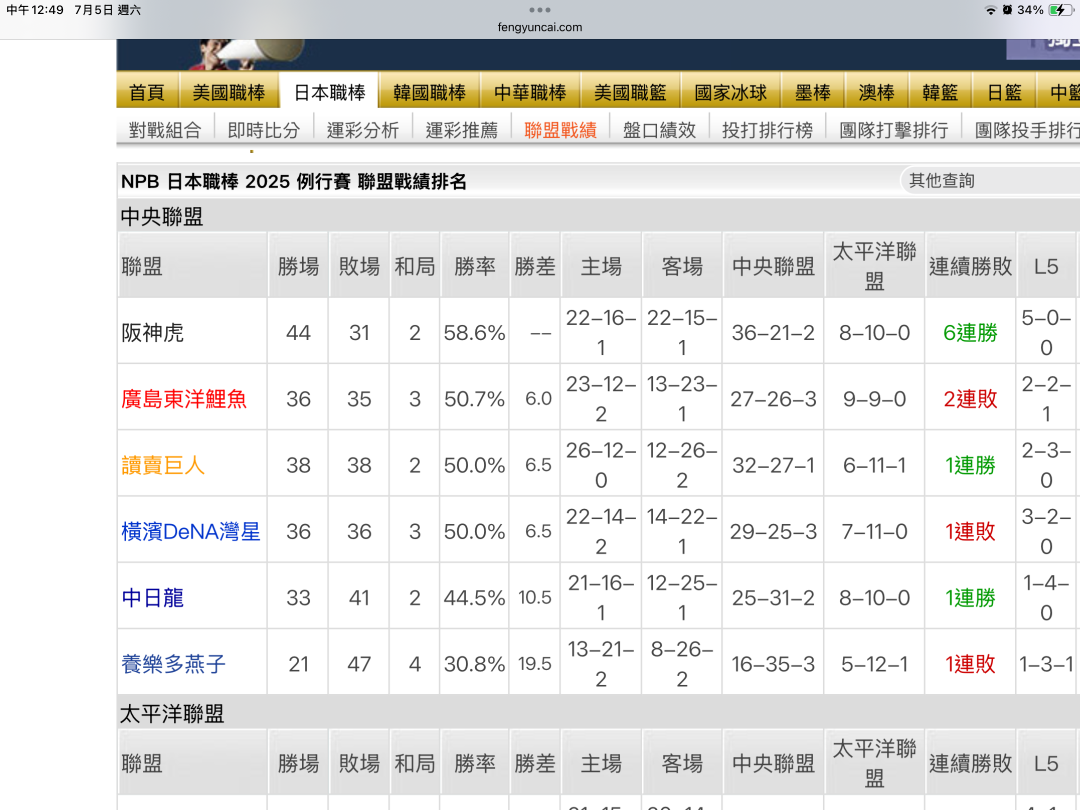This screenshot has height=810, width=1080.
Task: Open 投打排行榜 submenu link
Action: coord(767,130)
